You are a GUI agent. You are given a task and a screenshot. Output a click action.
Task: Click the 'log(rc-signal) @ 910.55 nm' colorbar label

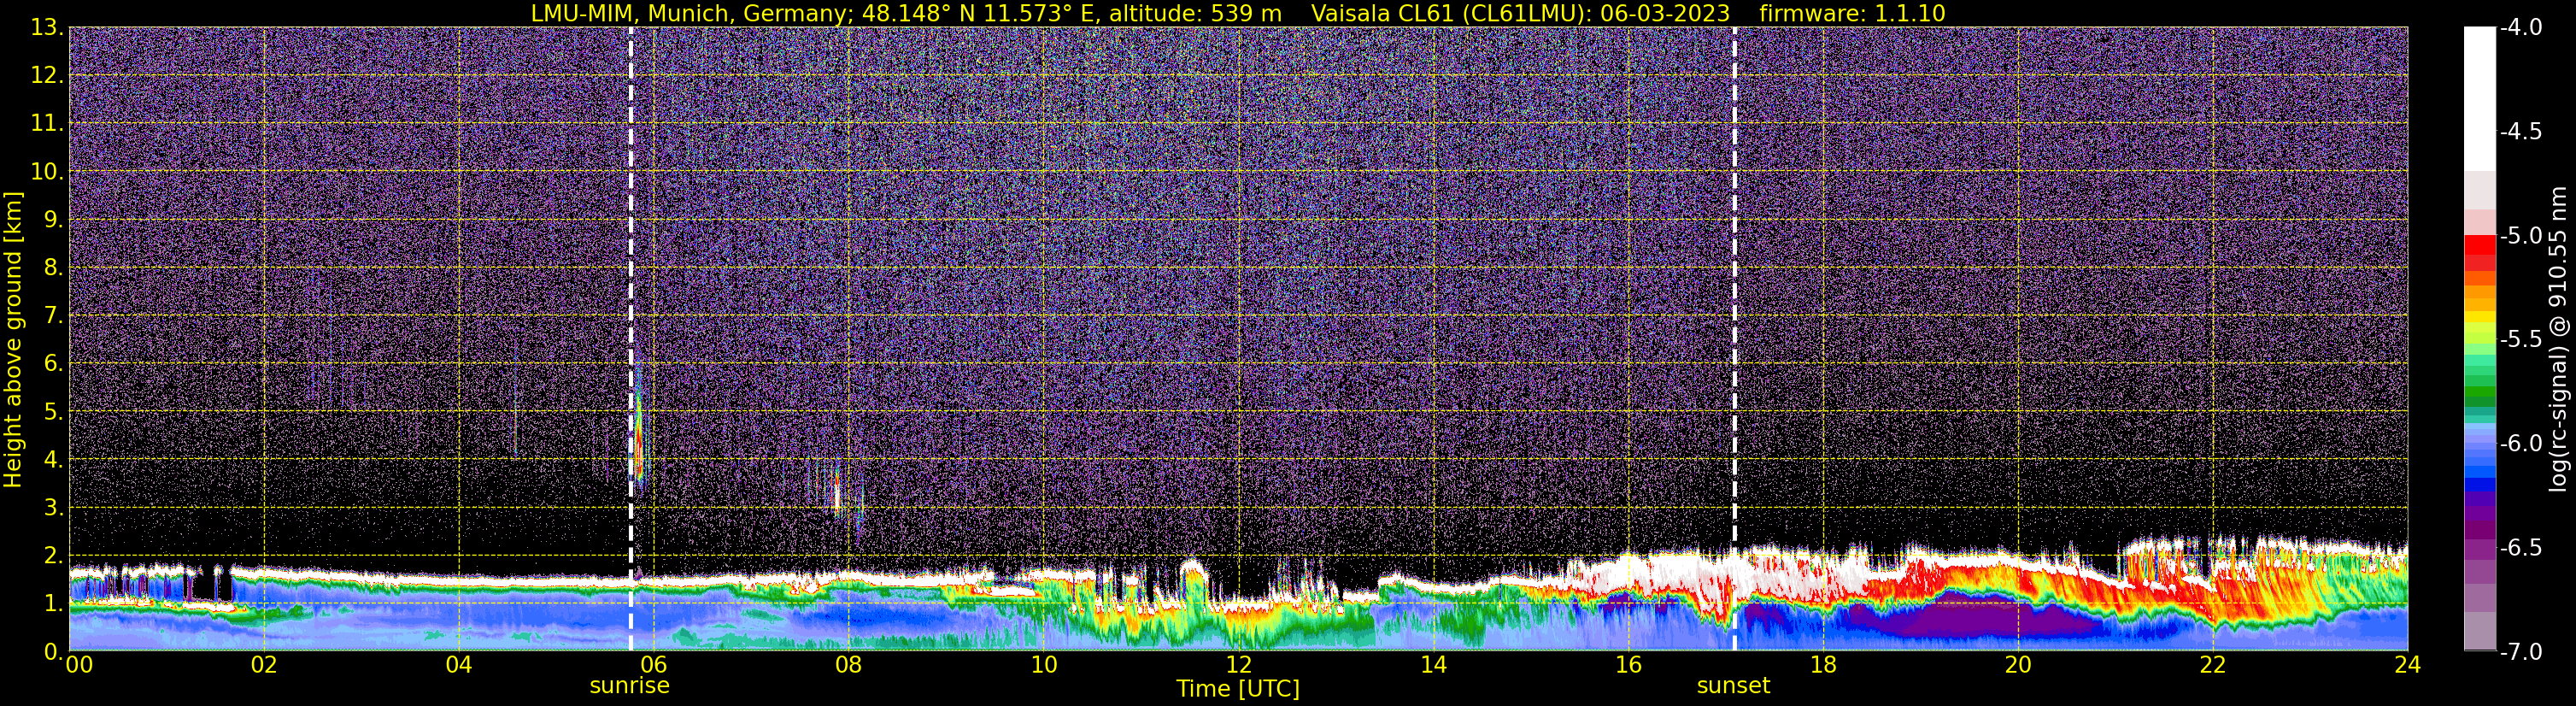coord(2557,339)
